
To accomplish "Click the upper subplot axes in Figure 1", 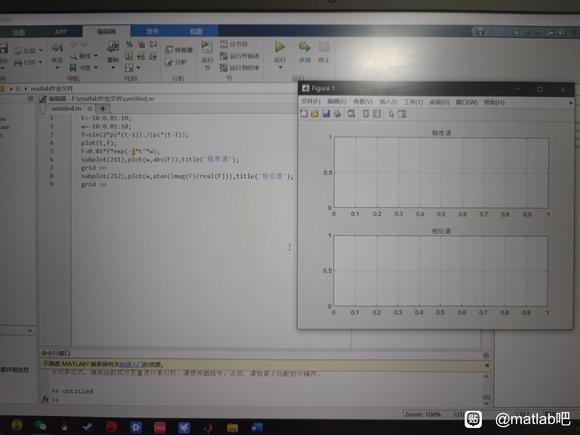I will [441, 172].
